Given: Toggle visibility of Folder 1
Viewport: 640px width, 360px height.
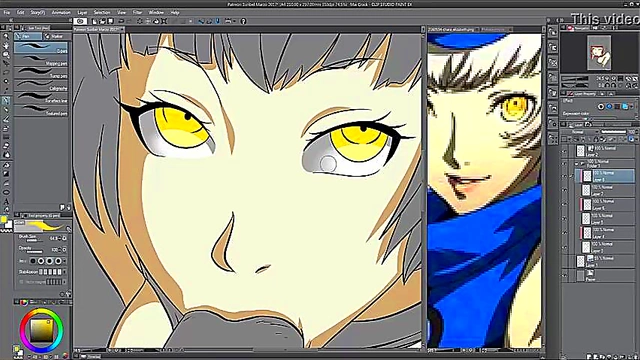Looking at the screenshot, I should [x=564, y=164].
